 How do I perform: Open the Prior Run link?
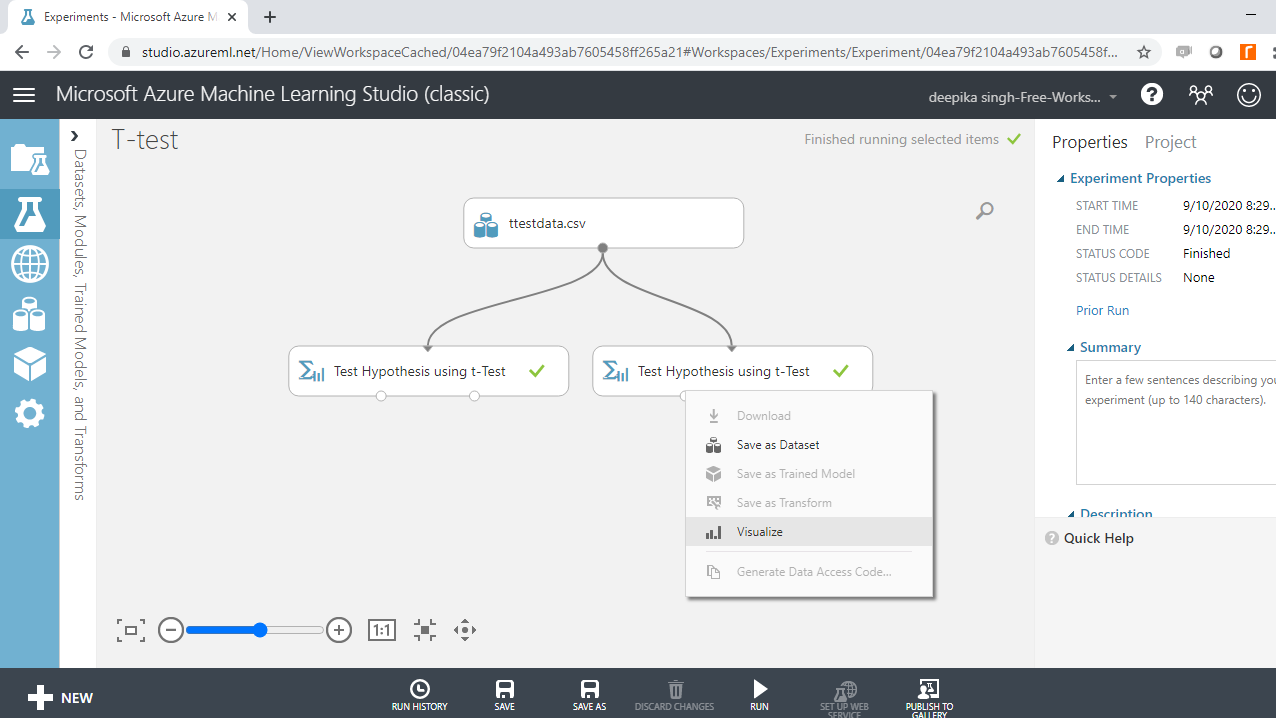(1102, 311)
